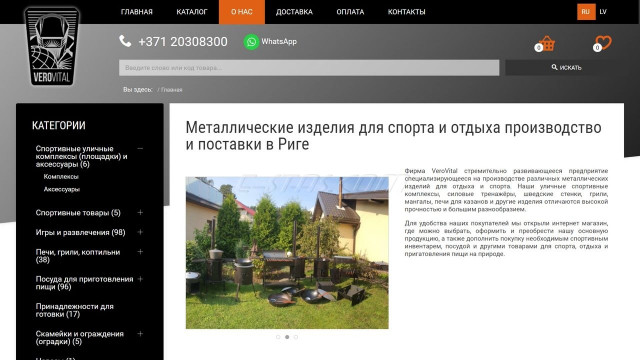Click the WhatsApp text label
Screen dimensions: 640x360
tap(279, 41)
